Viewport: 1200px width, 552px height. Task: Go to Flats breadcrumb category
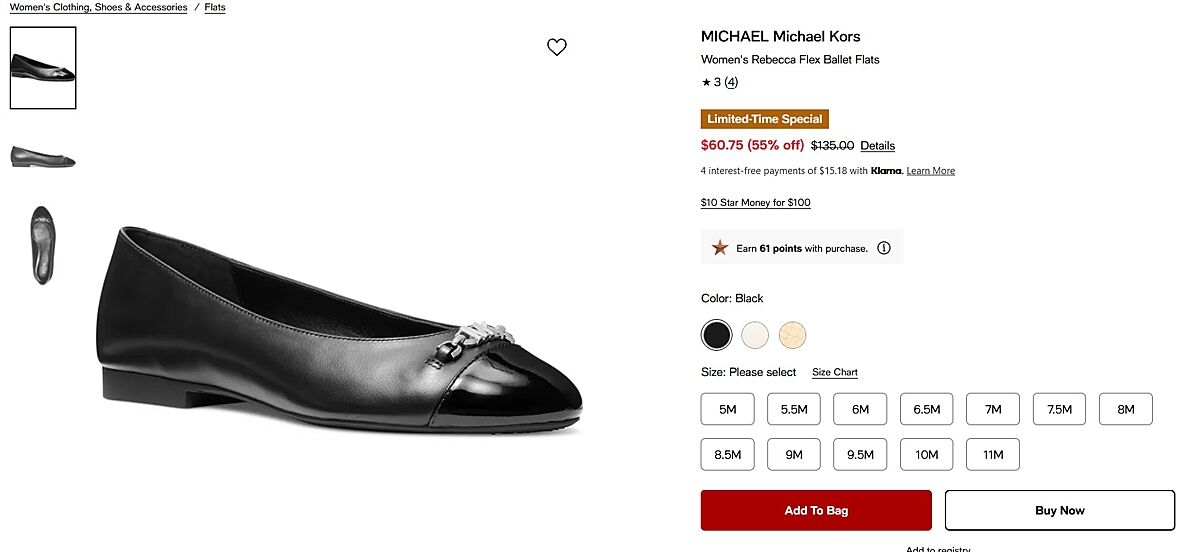click(x=215, y=7)
